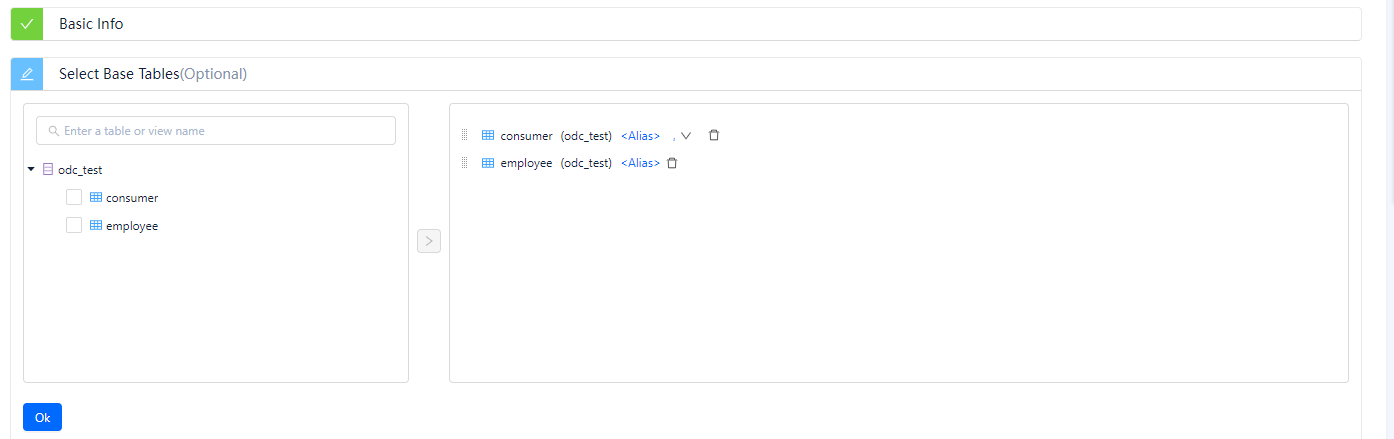Remove the employee table via trash icon
1394x439 pixels.
[x=672, y=163]
